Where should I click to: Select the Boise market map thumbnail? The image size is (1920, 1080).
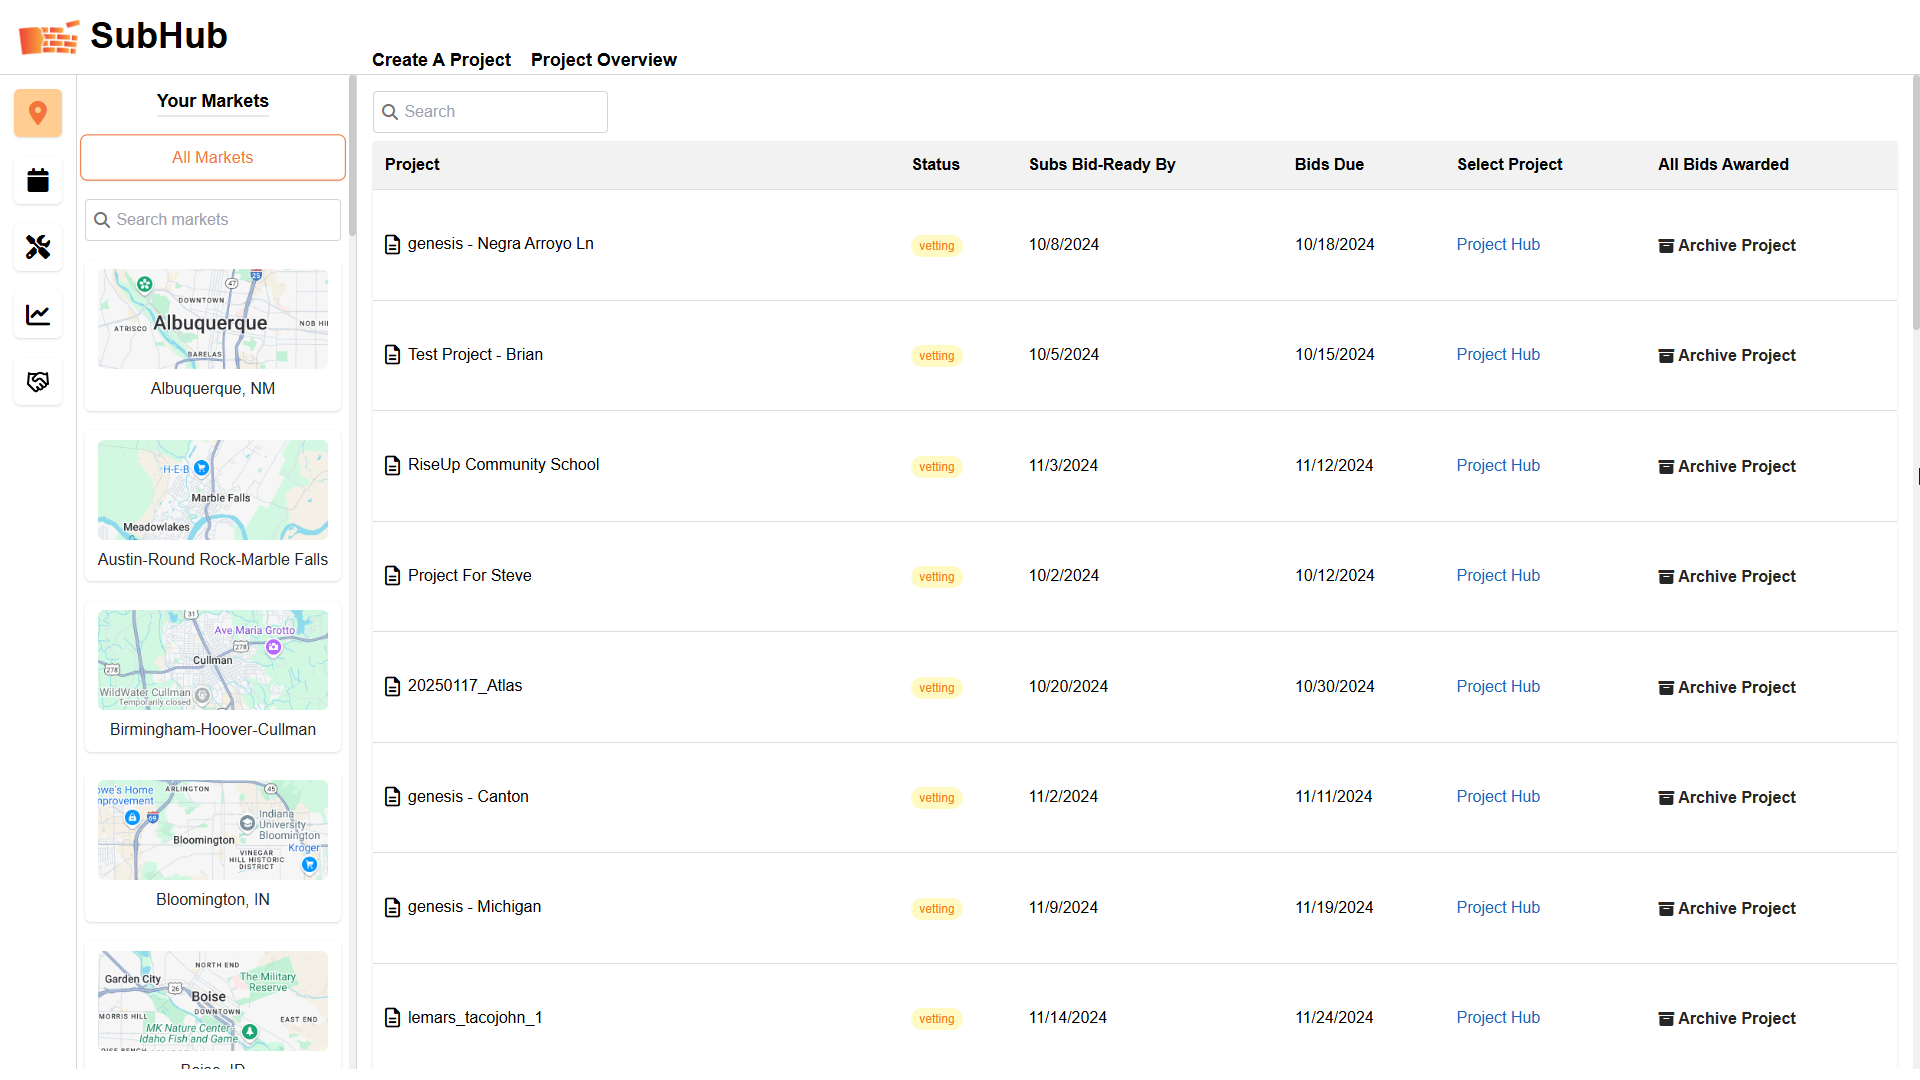[213, 1001]
